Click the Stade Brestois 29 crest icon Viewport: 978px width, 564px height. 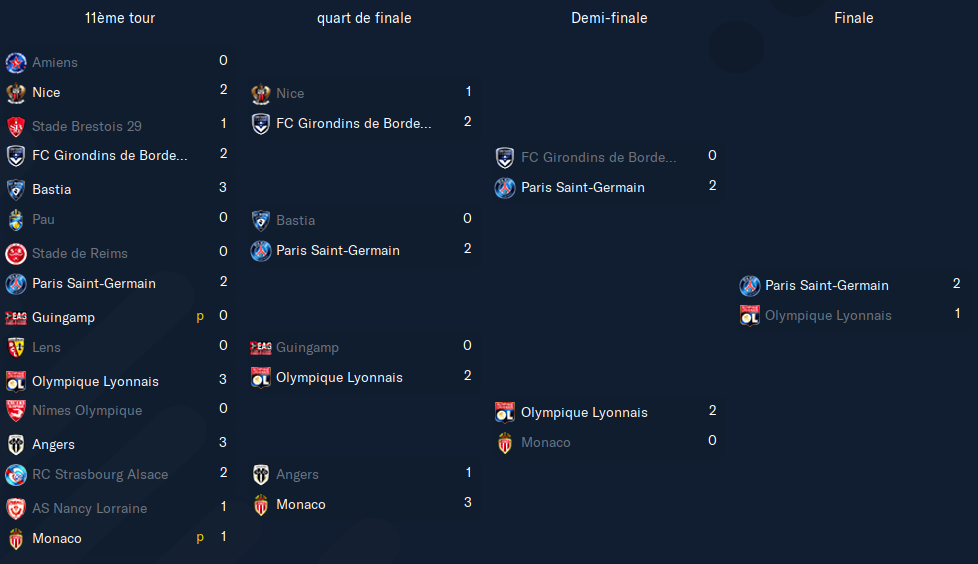coord(16,126)
